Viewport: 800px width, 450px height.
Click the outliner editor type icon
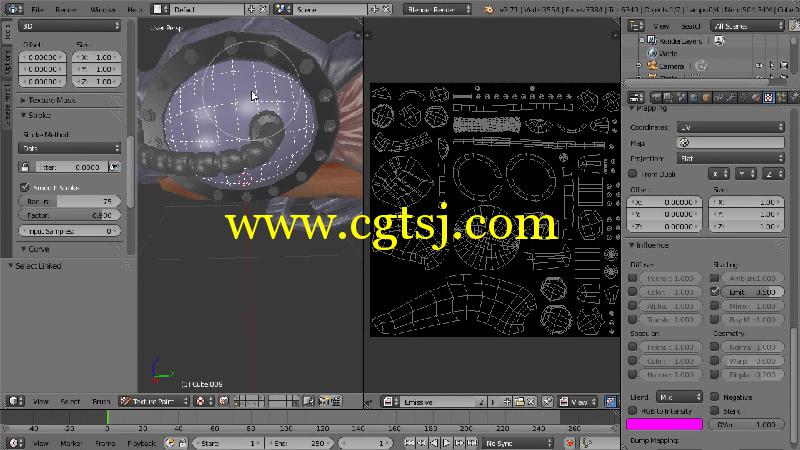636,26
